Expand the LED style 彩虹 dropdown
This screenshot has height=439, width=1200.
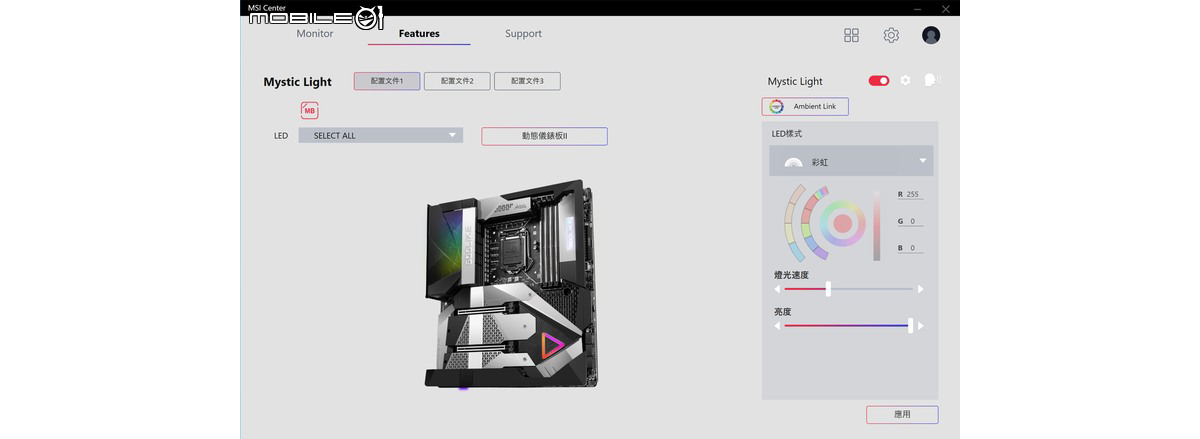click(x=851, y=161)
